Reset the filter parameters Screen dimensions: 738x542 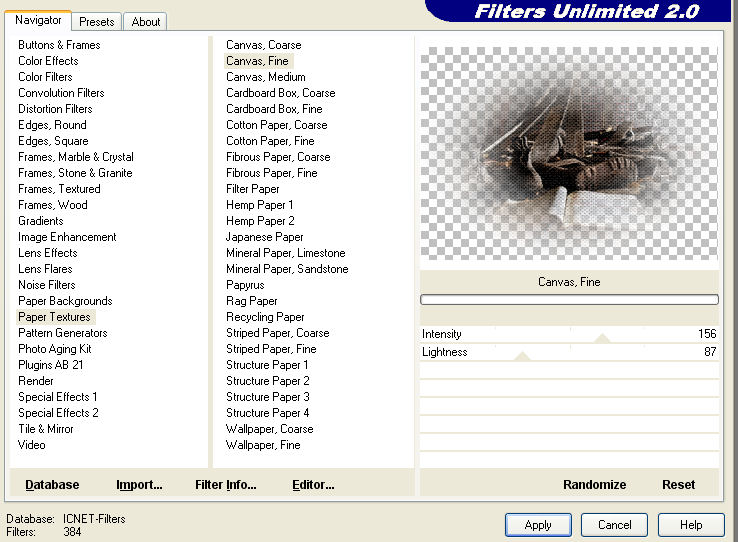pyautogui.click(x=678, y=485)
